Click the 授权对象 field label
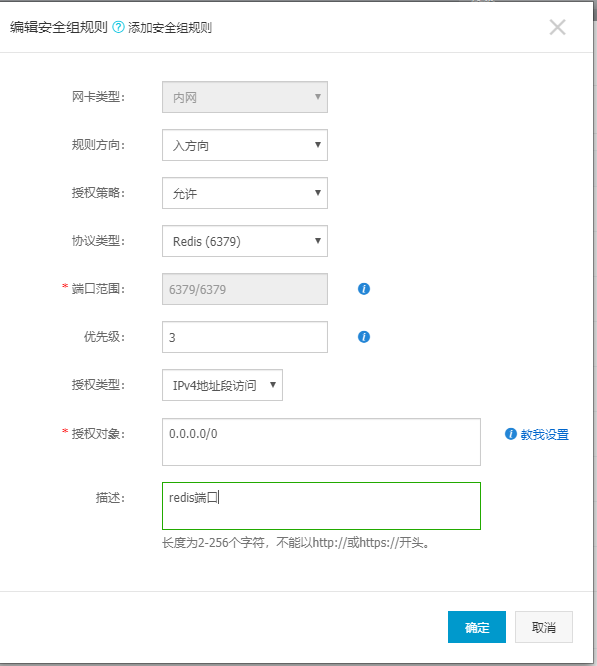Image resolution: width=597 pixels, height=666 pixels. coord(98,434)
